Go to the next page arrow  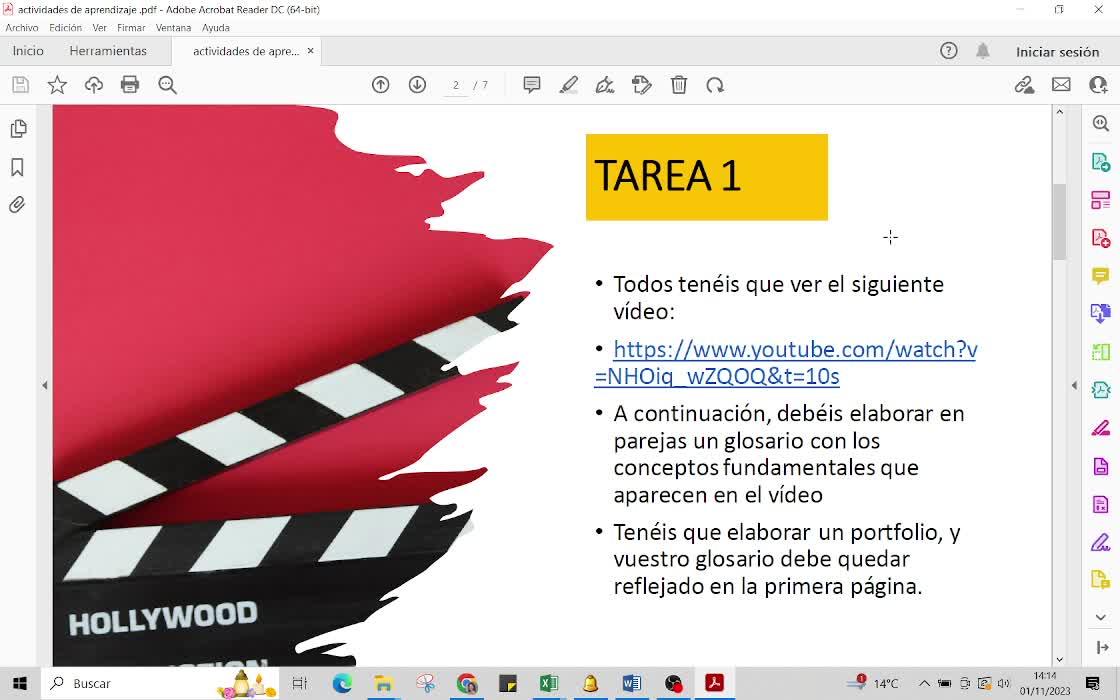[417, 85]
